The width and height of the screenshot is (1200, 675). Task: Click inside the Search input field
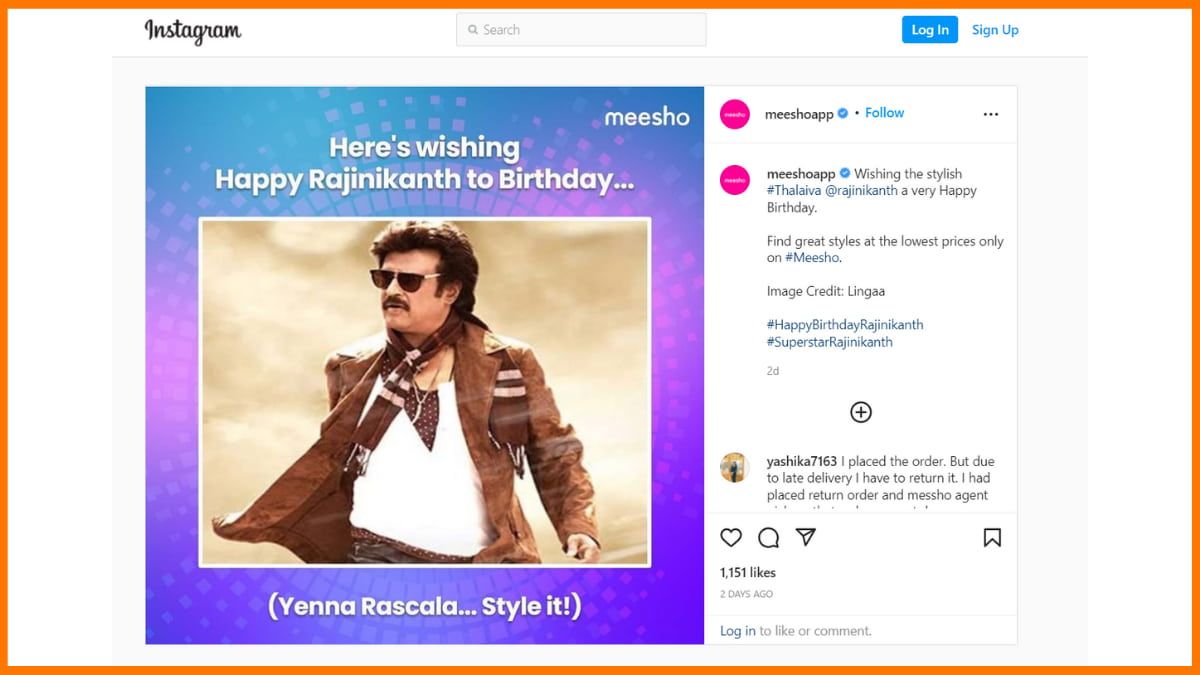(x=580, y=30)
